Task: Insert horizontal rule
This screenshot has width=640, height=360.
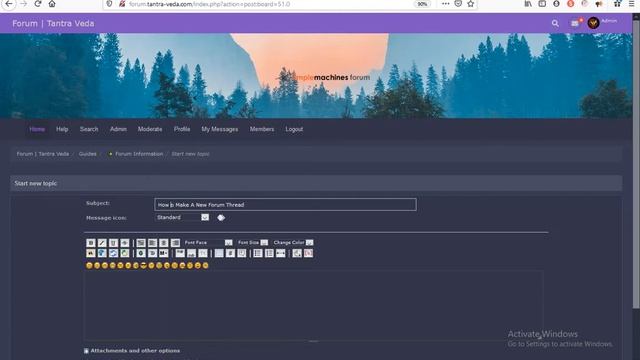Action: (x=281, y=253)
